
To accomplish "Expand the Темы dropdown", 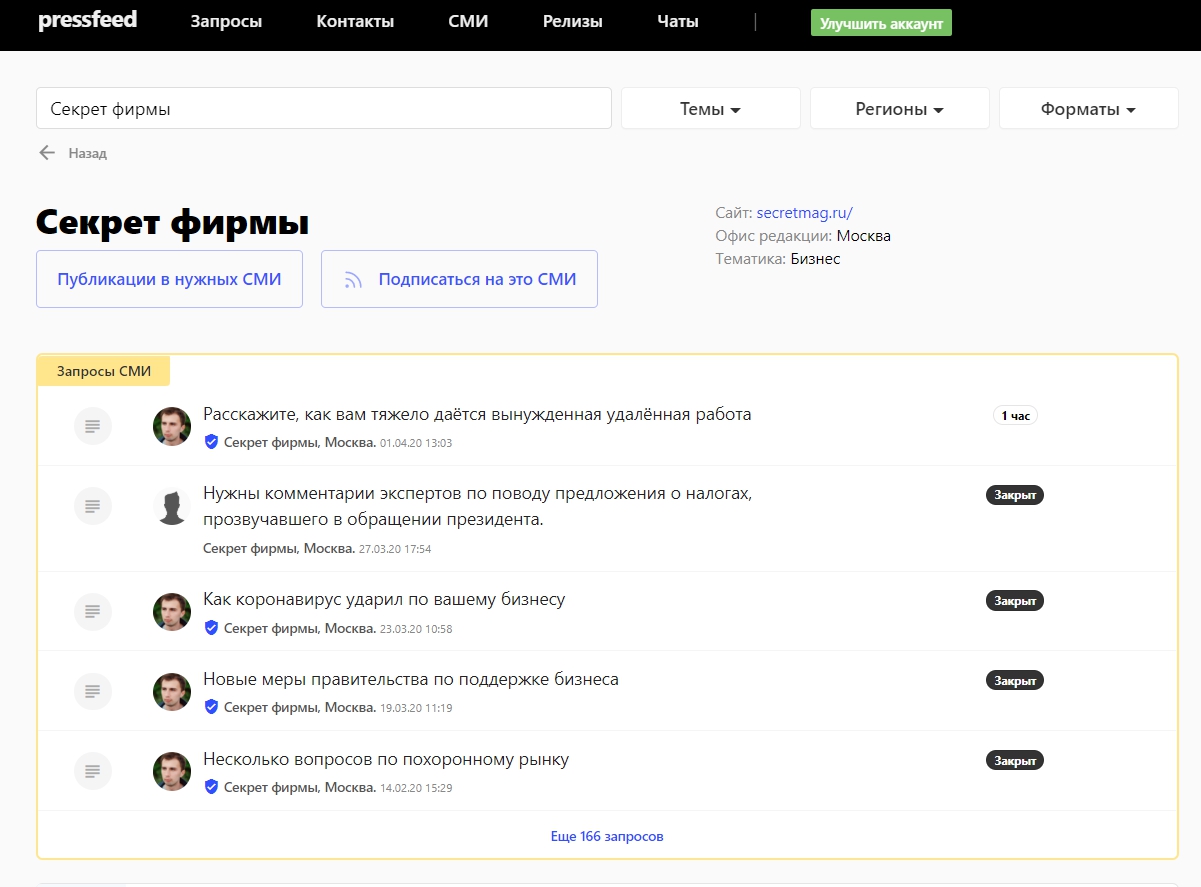I will 710,109.
